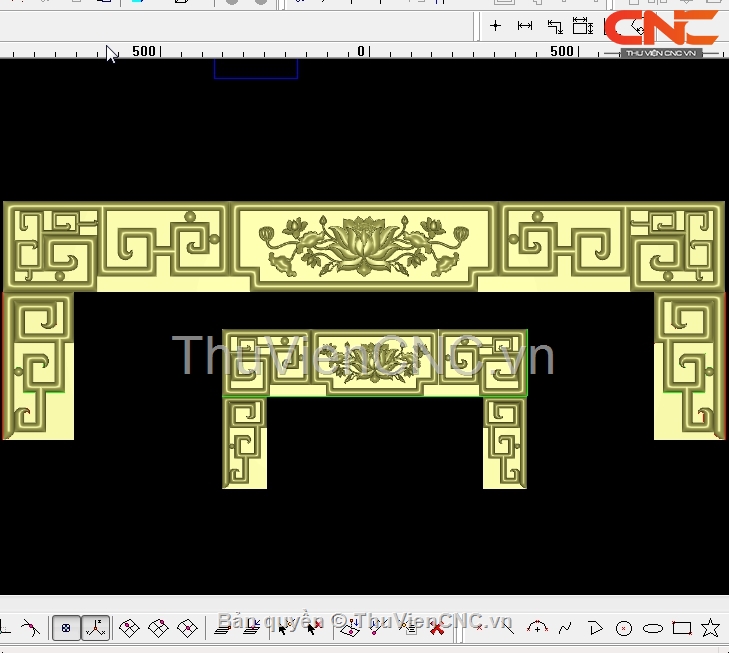This screenshot has height=653, width=729.
Task: Select the rectangle drawing tool
Action: pos(682,628)
